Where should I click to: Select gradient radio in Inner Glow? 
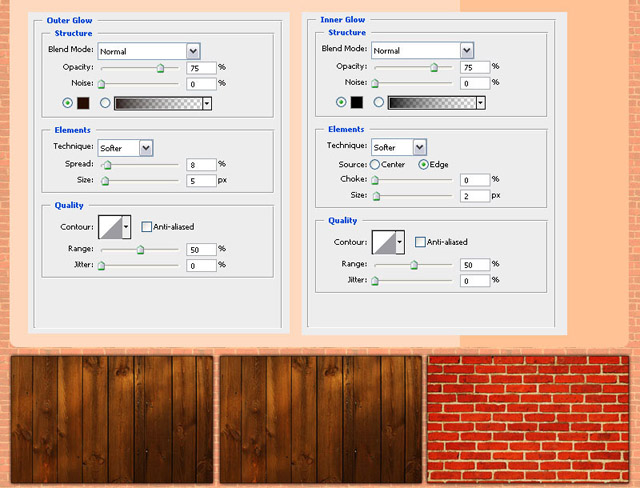pos(378,102)
